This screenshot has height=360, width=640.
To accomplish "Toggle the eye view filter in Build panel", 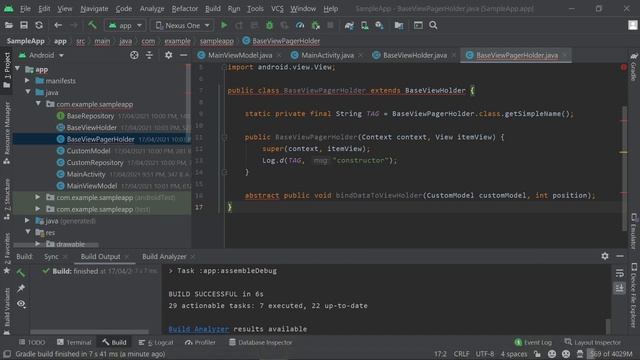I will (21, 304).
